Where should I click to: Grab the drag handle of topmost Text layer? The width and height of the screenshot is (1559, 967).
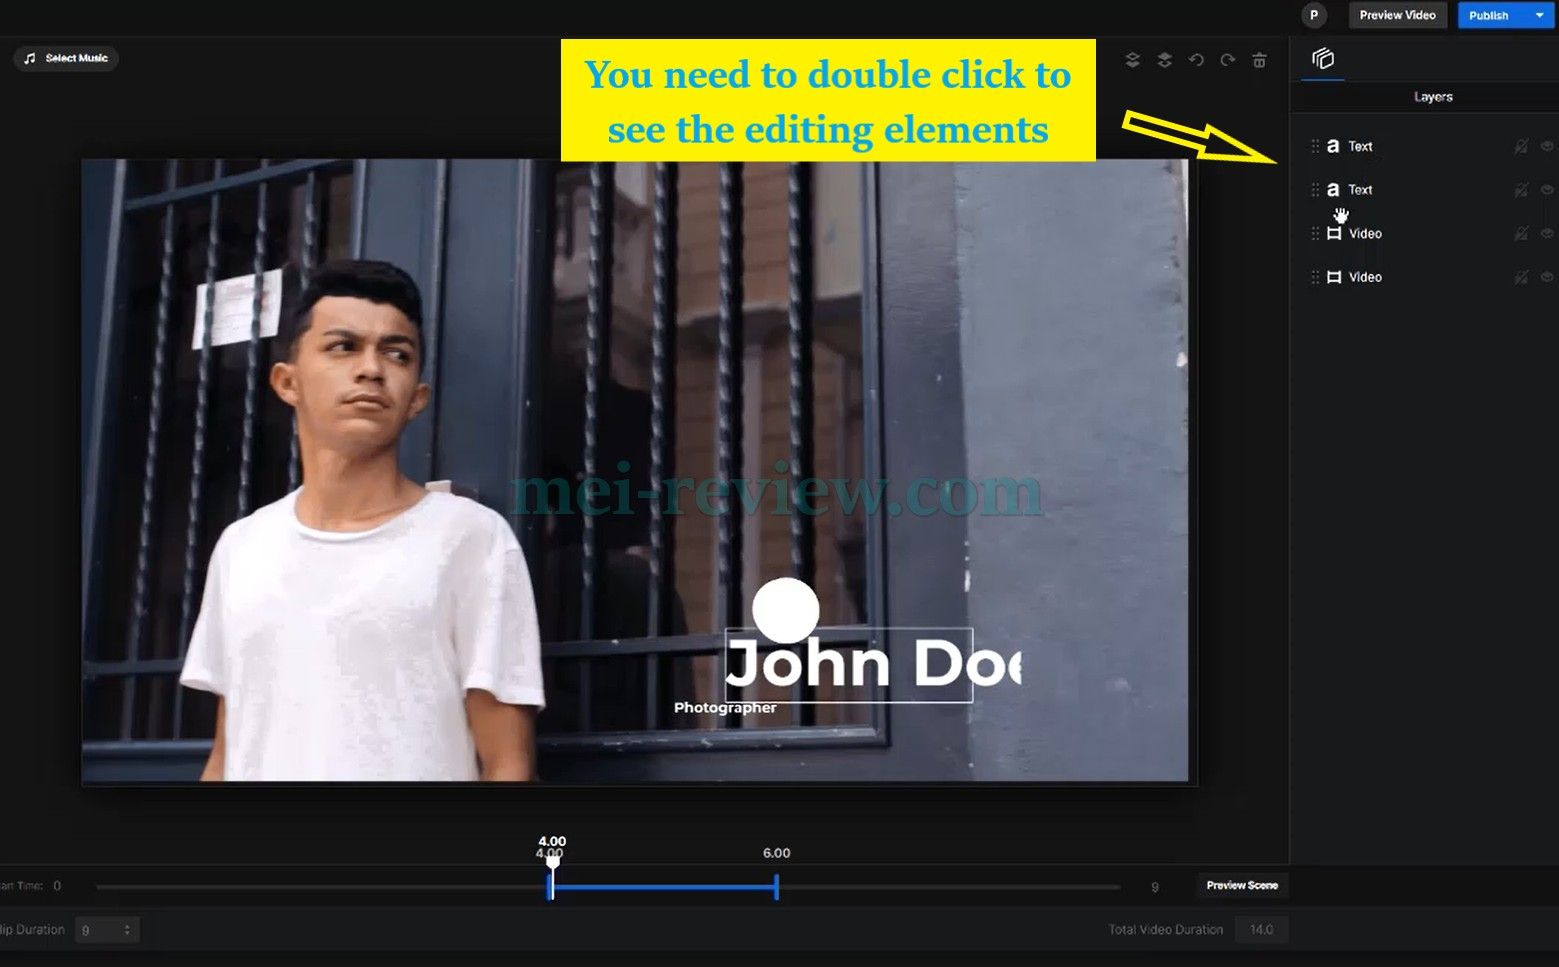(x=1315, y=146)
